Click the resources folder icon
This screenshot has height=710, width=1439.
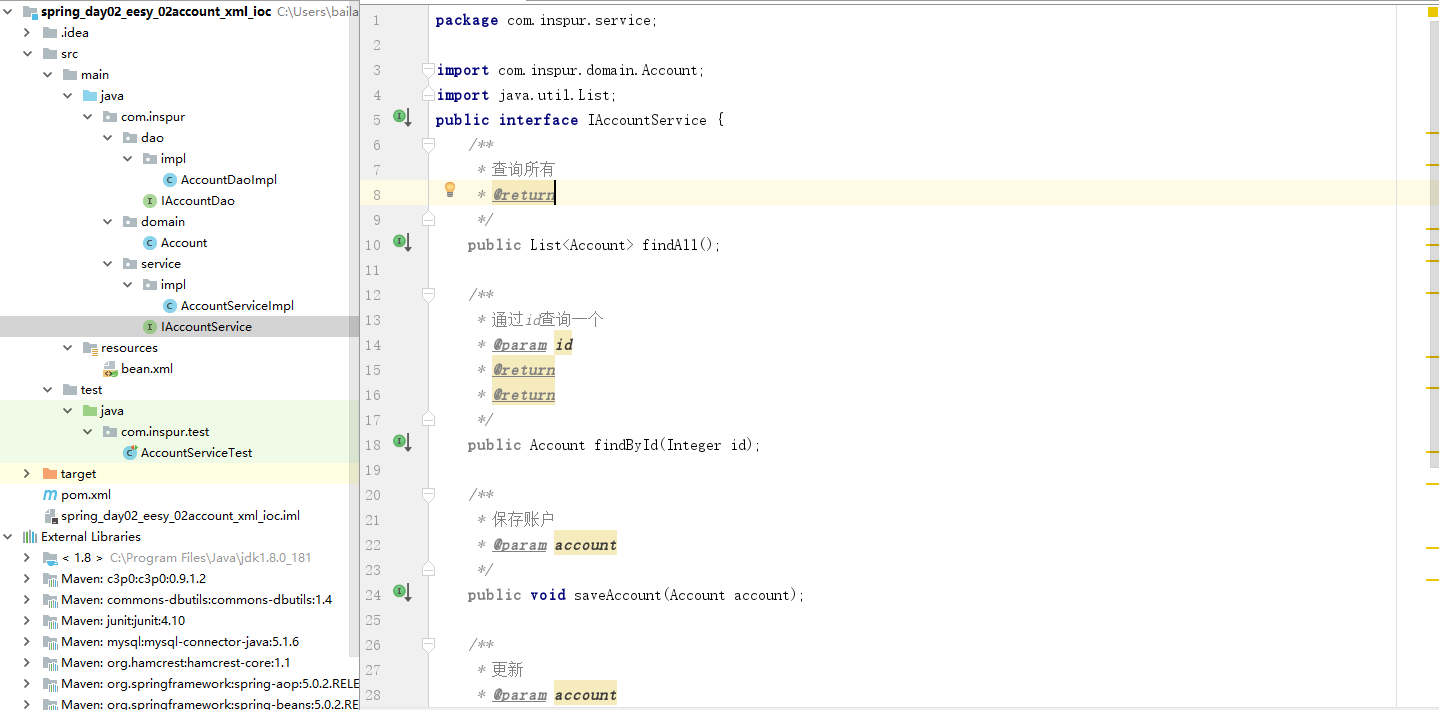[90, 348]
